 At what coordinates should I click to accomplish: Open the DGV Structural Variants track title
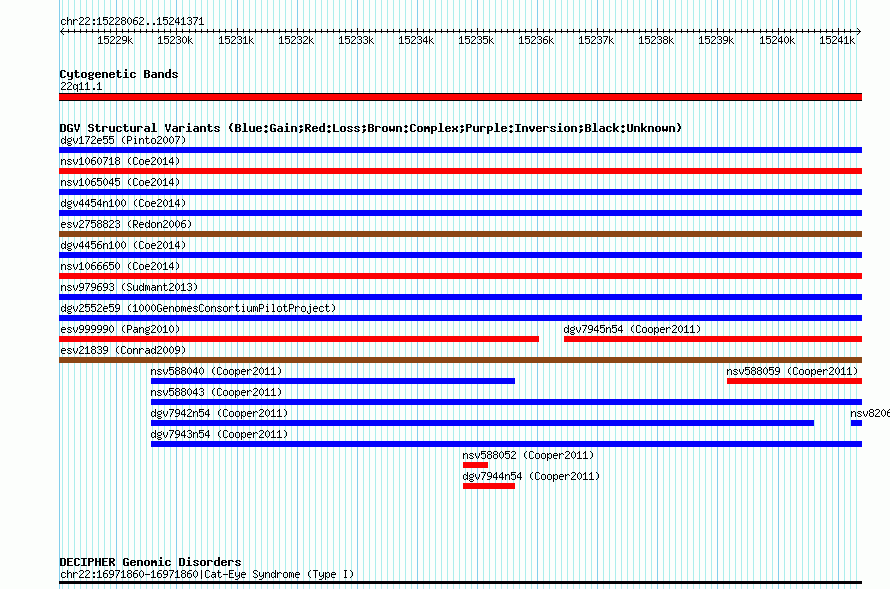click(371, 128)
